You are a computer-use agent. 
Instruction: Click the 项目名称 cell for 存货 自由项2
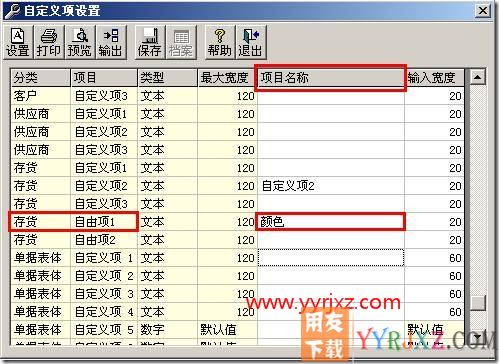coord(331,240)
